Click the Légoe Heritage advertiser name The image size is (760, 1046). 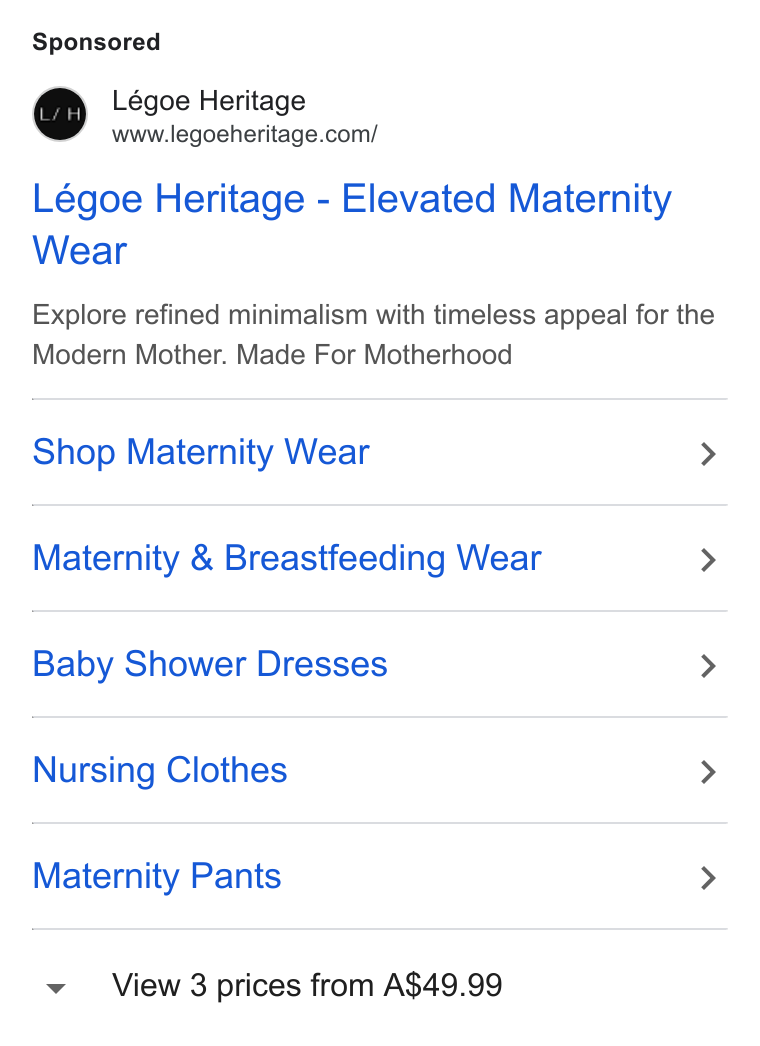[209, 101]
